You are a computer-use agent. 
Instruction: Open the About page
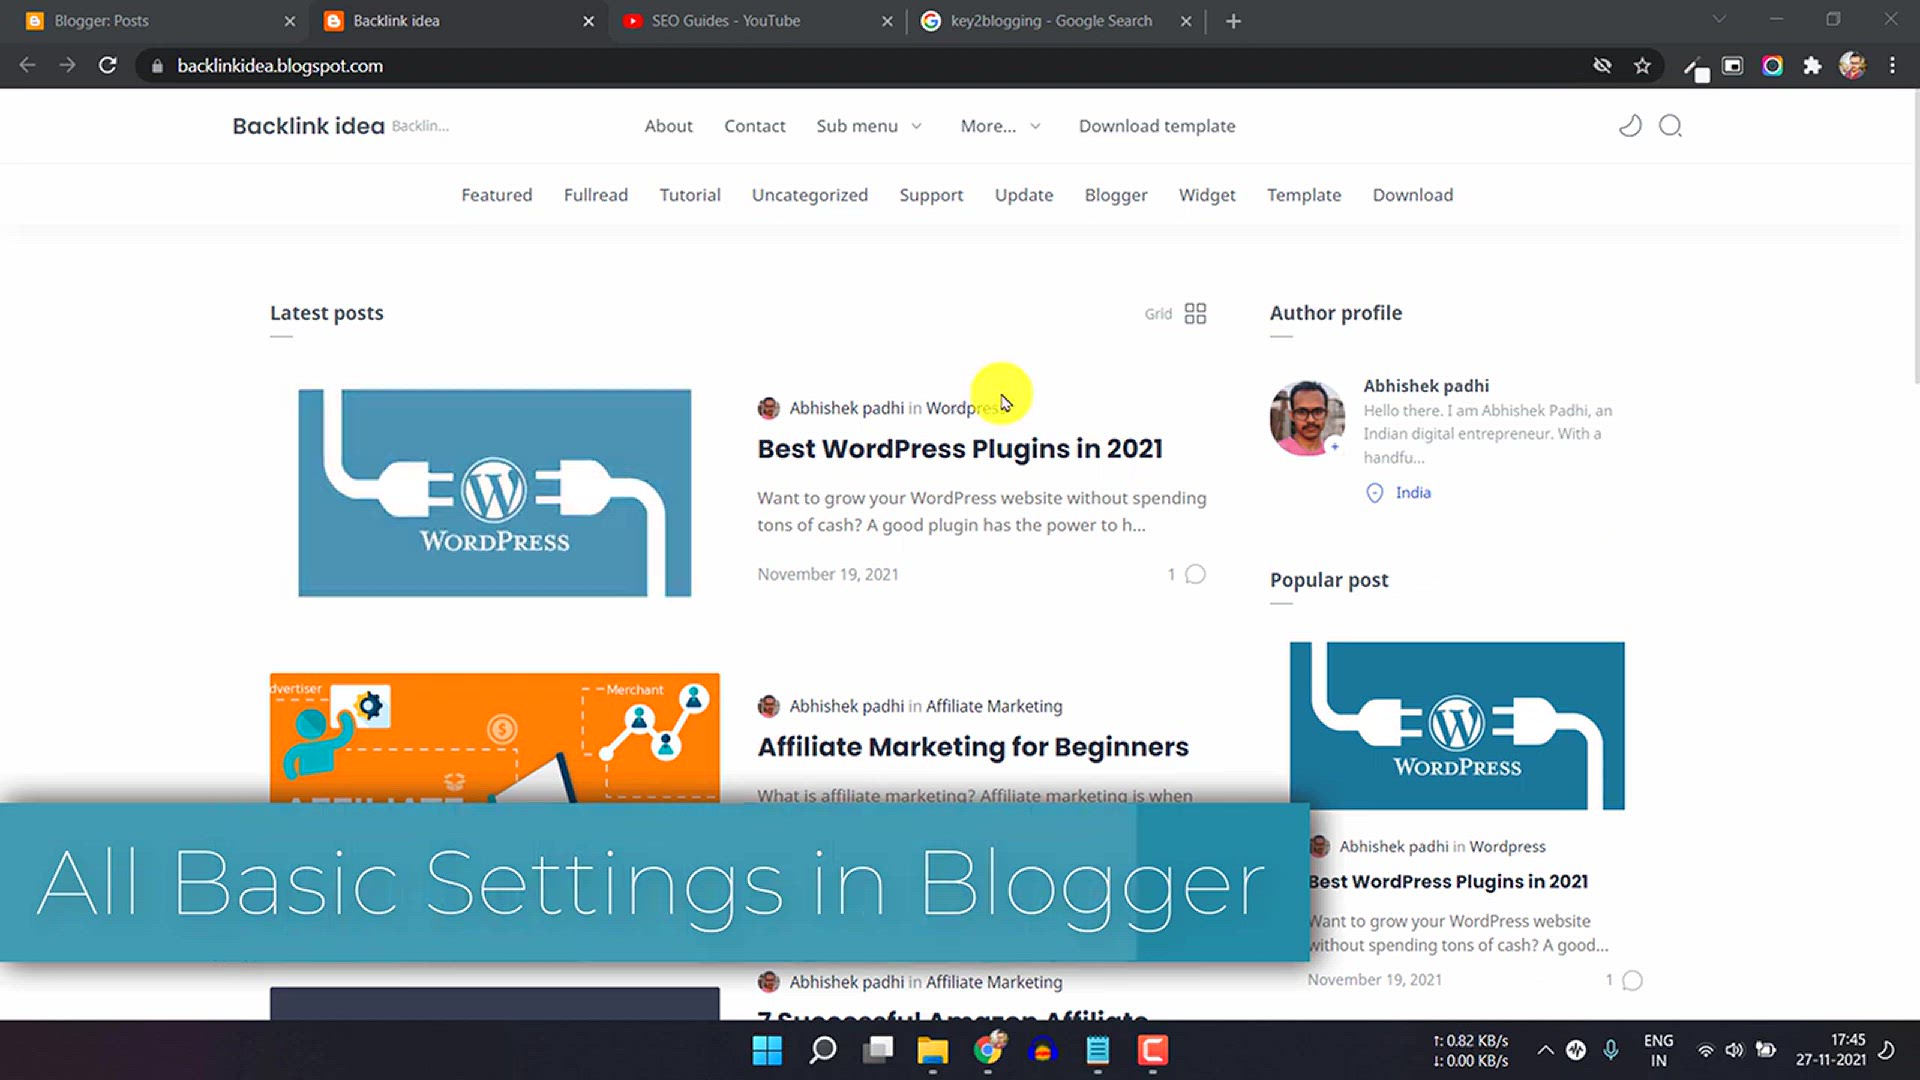tap(668, 126)
